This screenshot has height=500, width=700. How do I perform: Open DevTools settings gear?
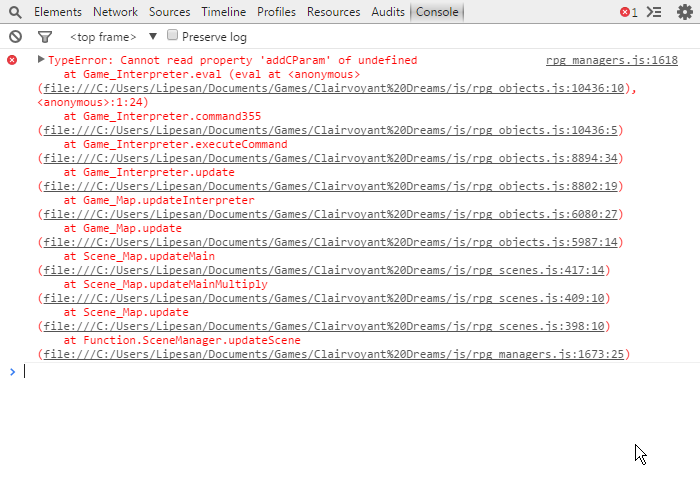click(x=684, y=12)
